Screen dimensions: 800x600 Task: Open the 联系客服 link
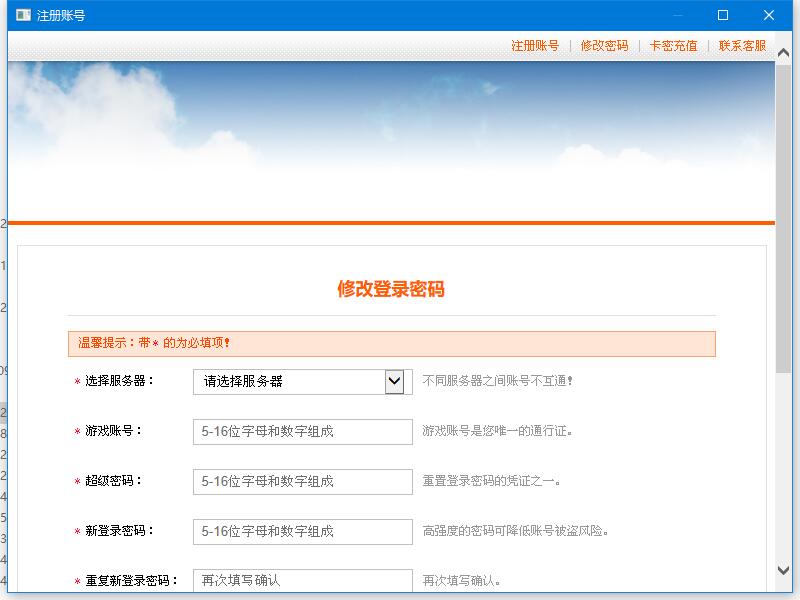click(742, 46)
